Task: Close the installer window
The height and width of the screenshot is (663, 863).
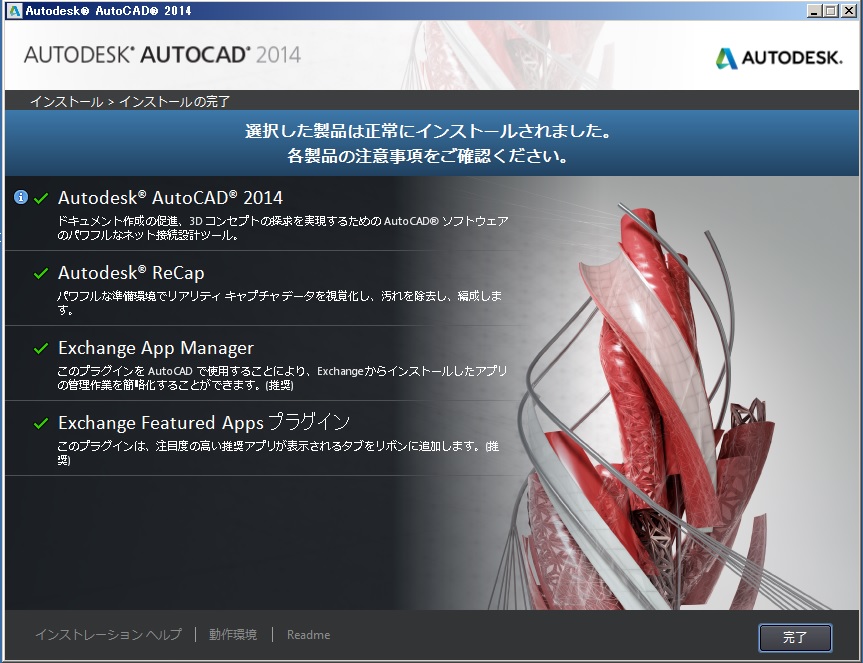Action: 849,10
